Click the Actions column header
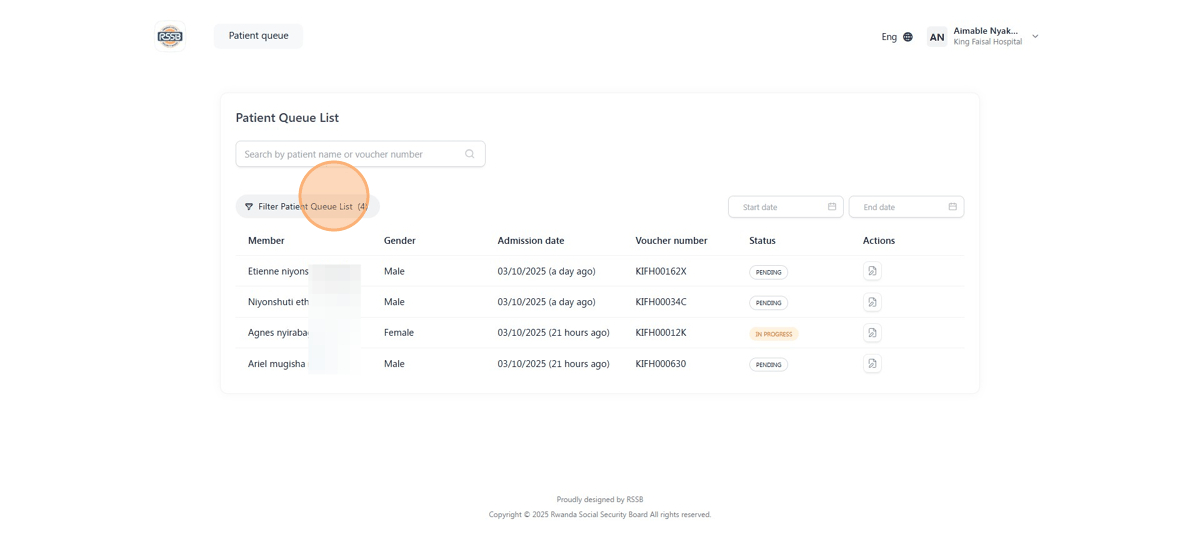Viewport: 1200px width, 549px height. 879,241
